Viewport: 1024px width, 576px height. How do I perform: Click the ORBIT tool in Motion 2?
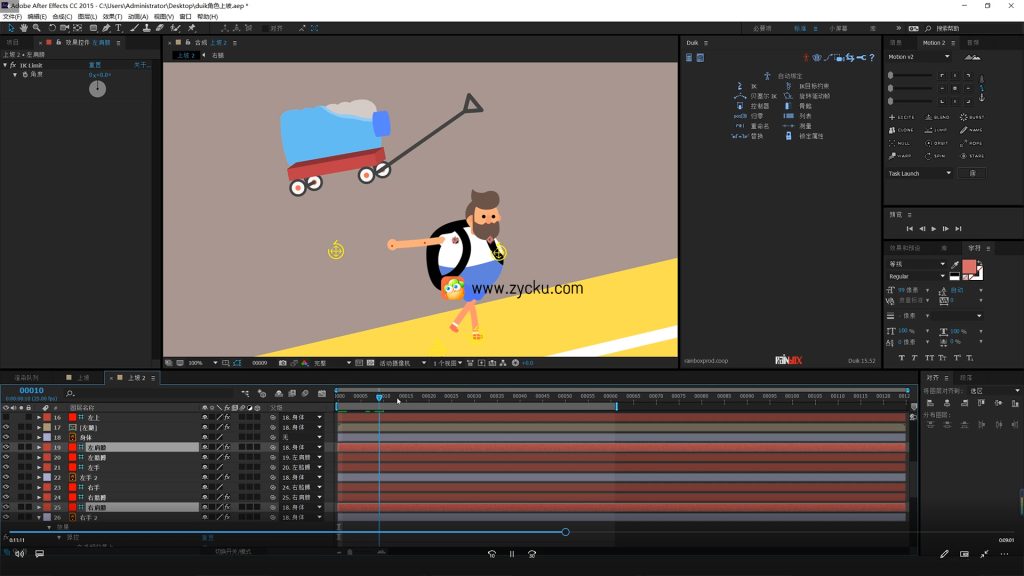(x=936, y=143)
